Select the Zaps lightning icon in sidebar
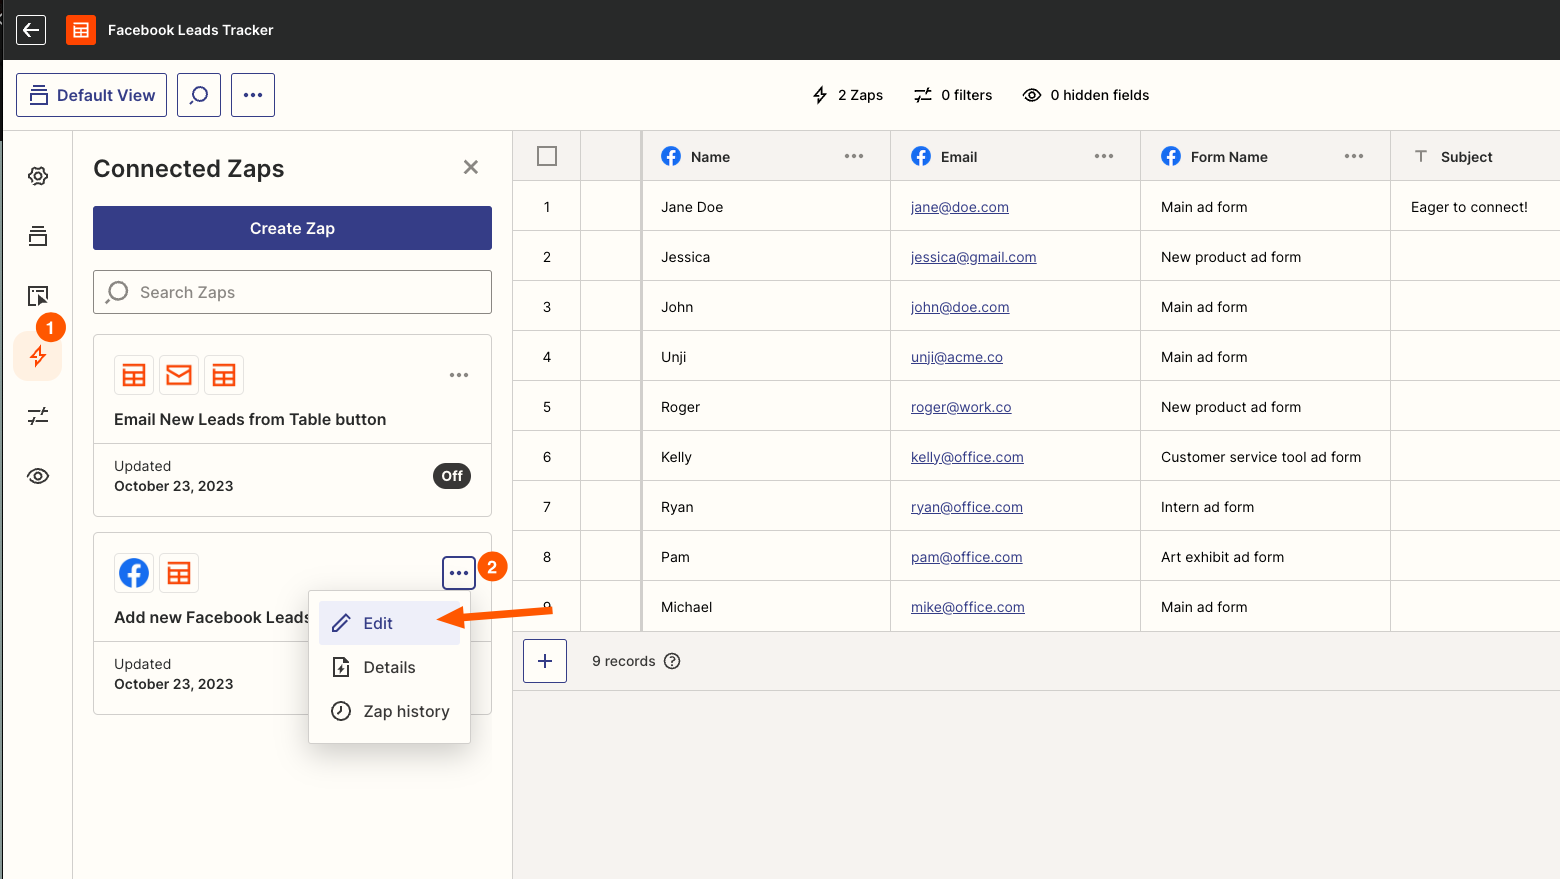 38,356
